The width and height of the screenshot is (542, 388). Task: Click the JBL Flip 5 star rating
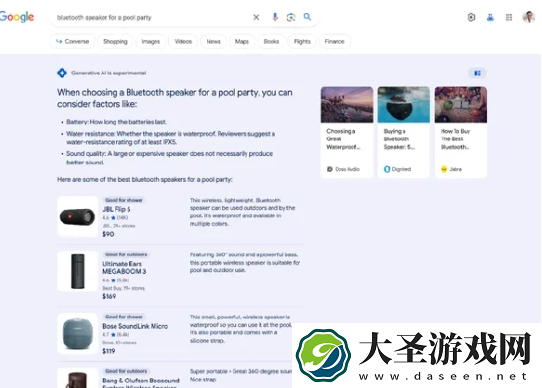(115, 218)
